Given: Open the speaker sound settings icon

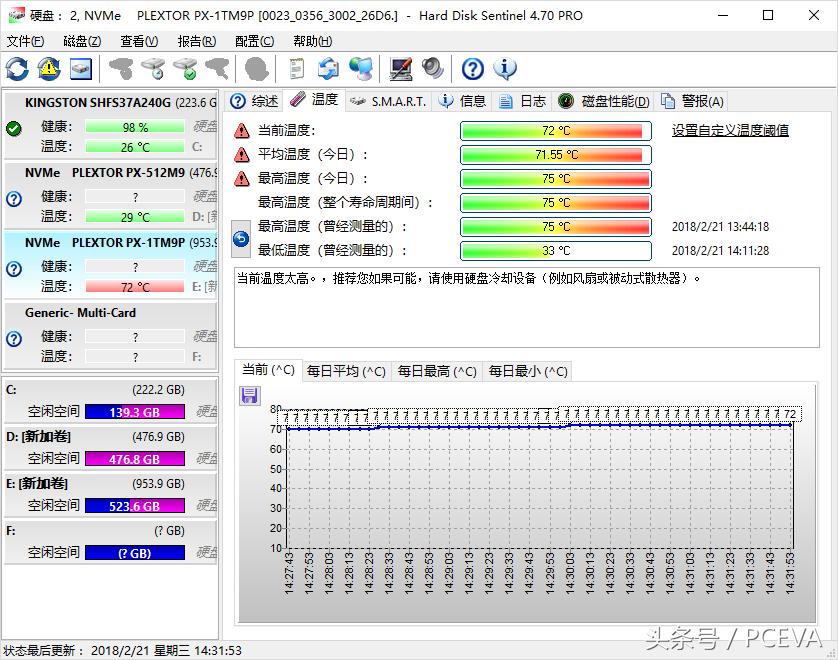Looking at the screenshot, I should pos(434,69).
